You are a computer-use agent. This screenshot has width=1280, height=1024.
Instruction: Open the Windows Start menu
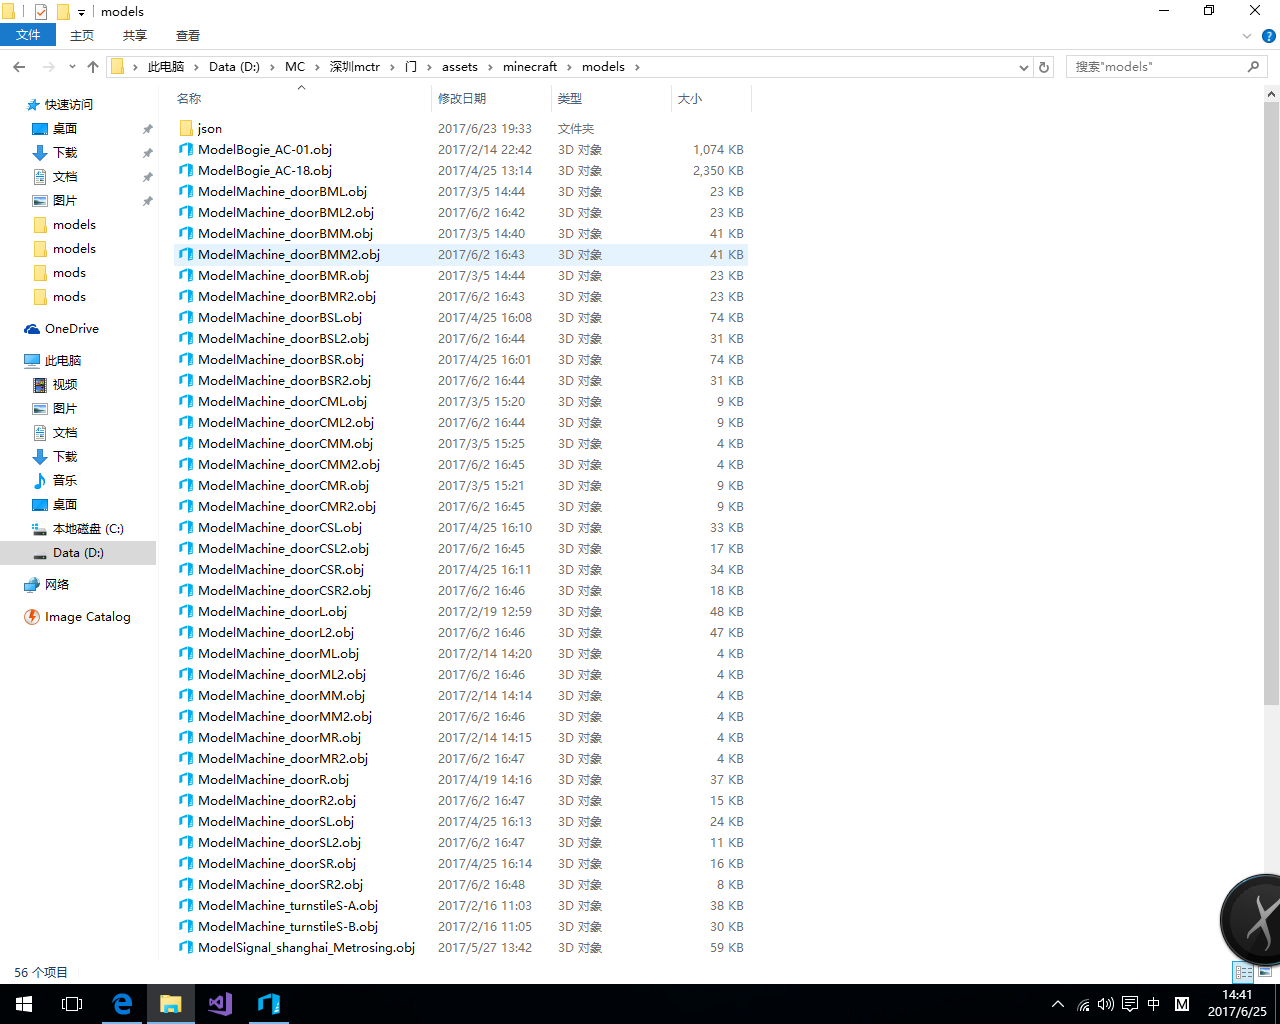click(24, 1004)
